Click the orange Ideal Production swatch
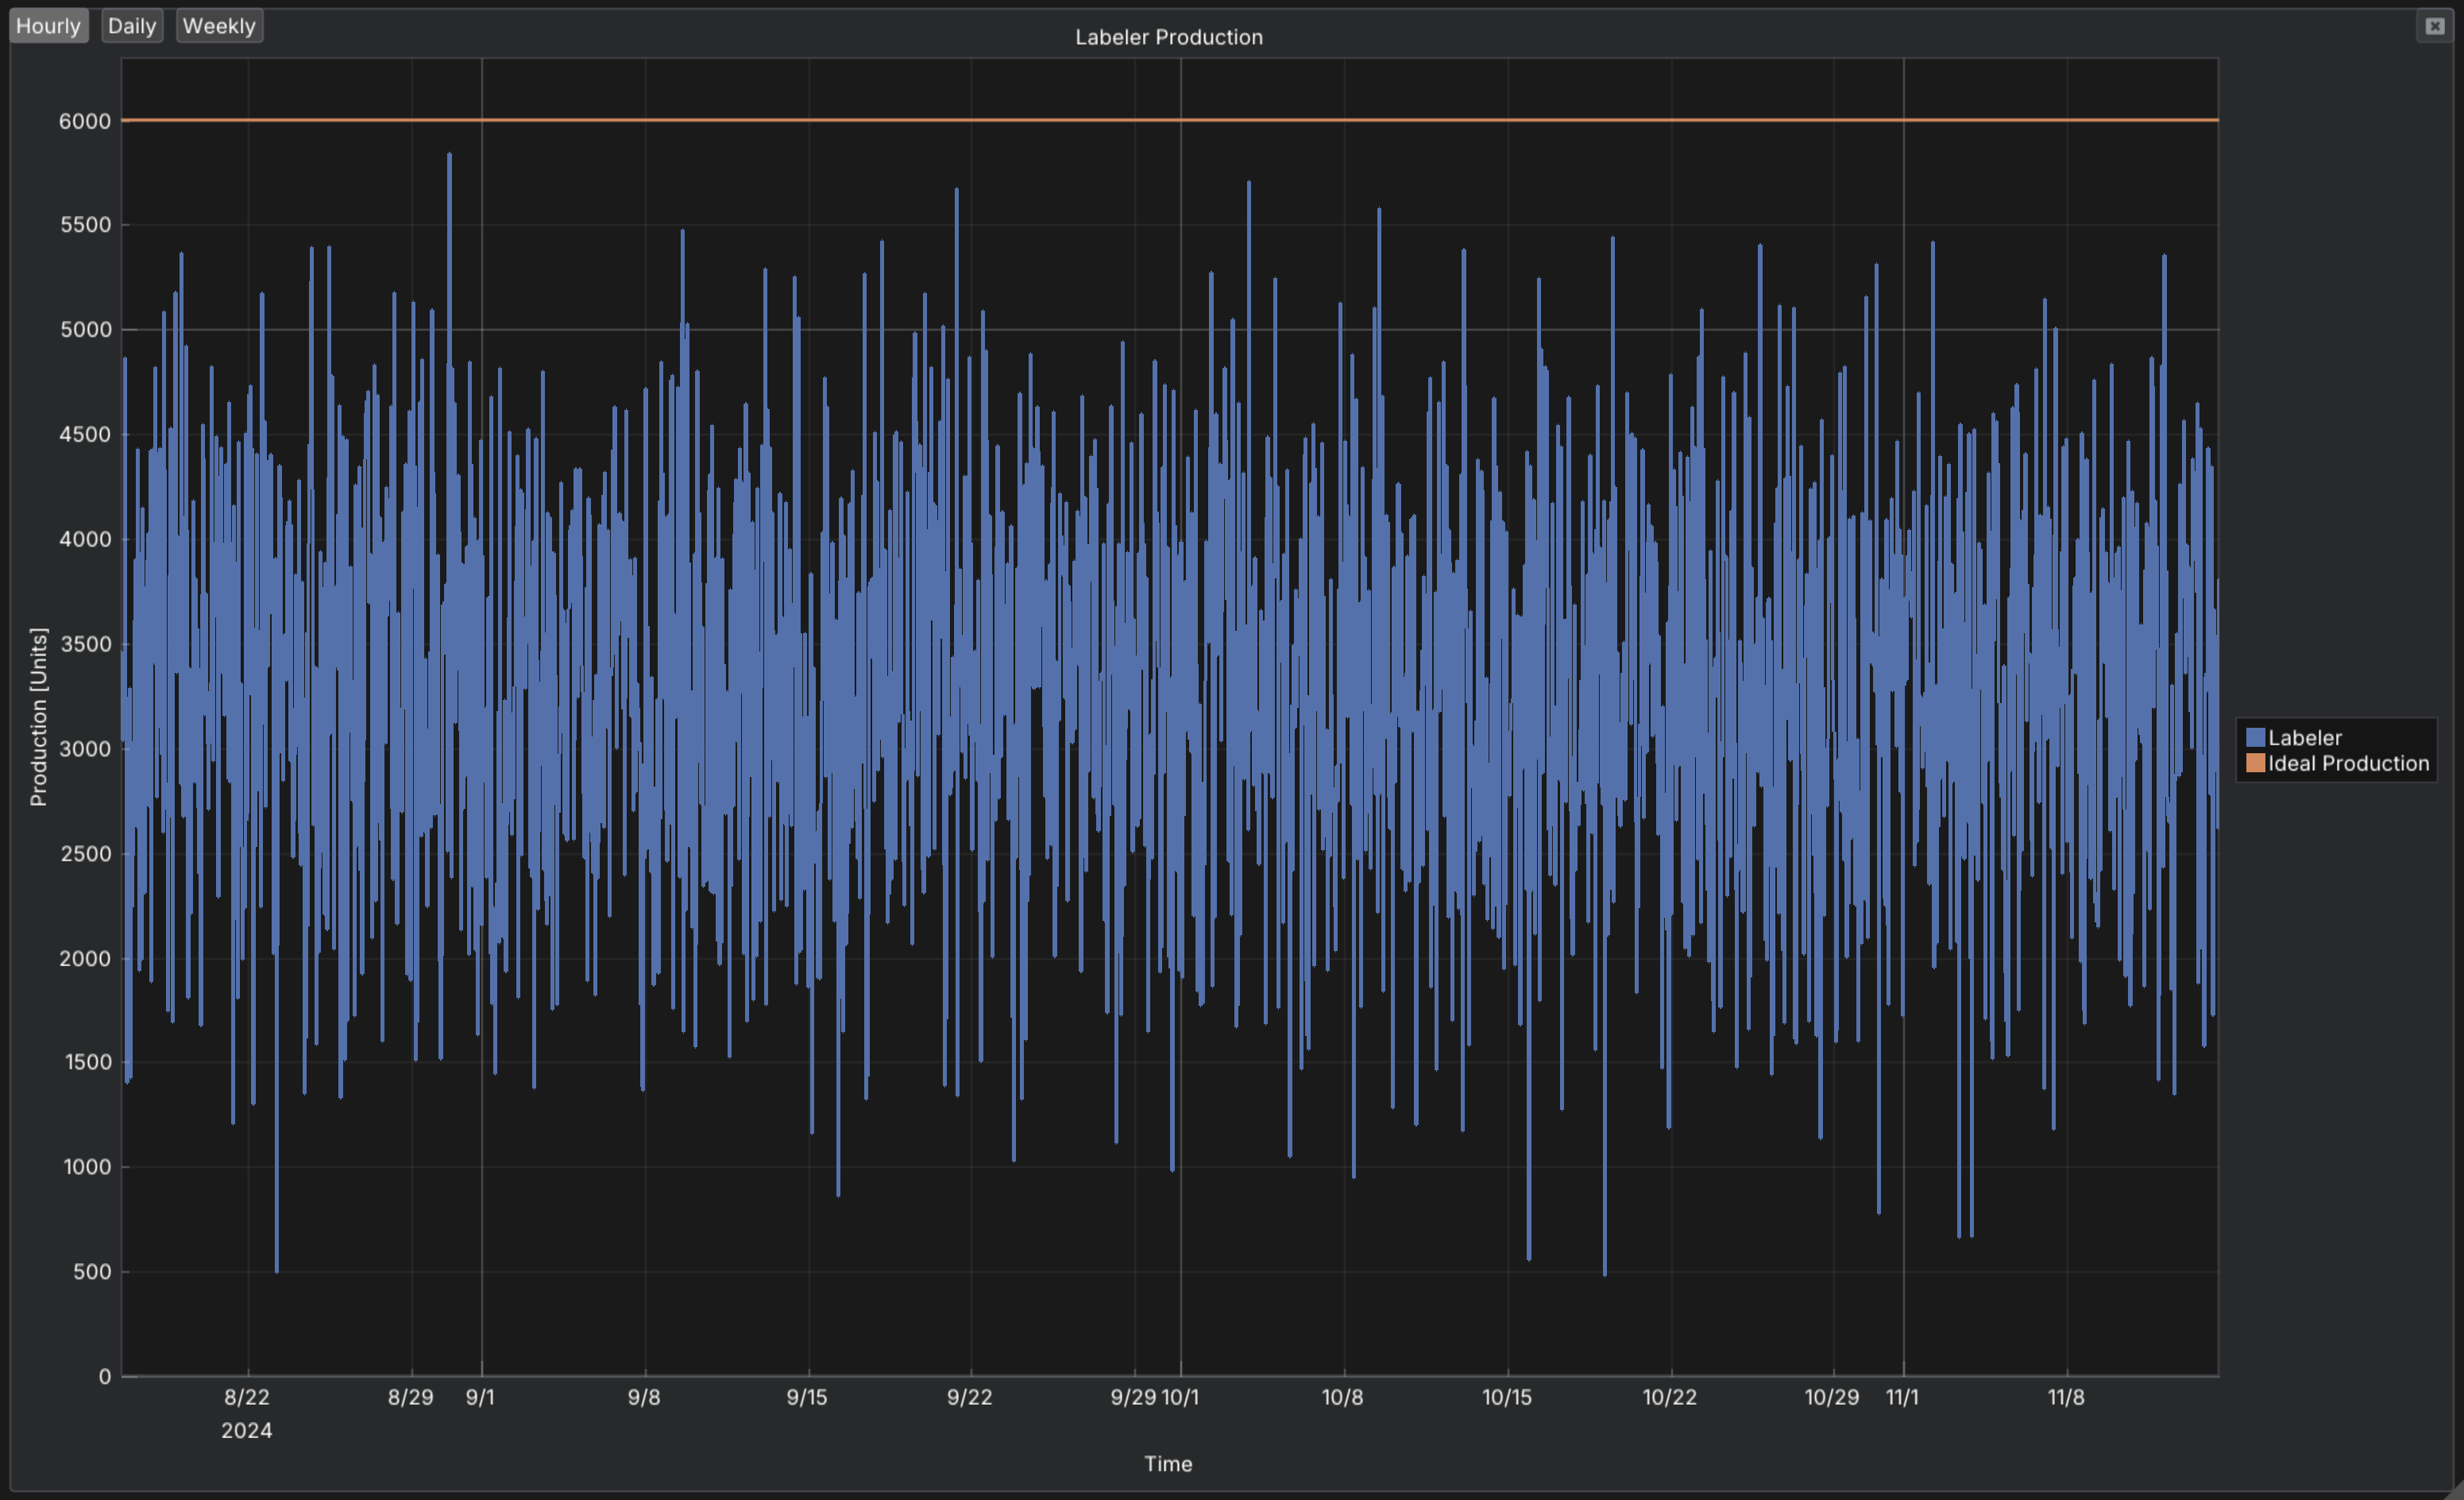The height and width of the screenshot is (1500, 2464). pos(2255,764)
